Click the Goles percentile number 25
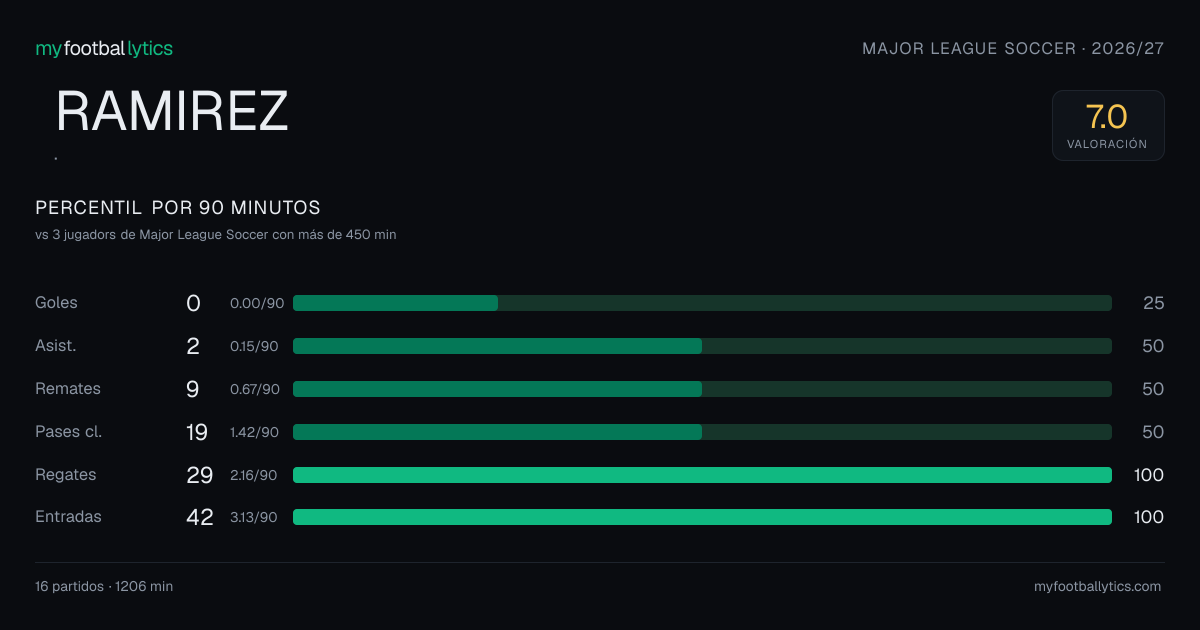The image size is (1200, 630). 1154,303
